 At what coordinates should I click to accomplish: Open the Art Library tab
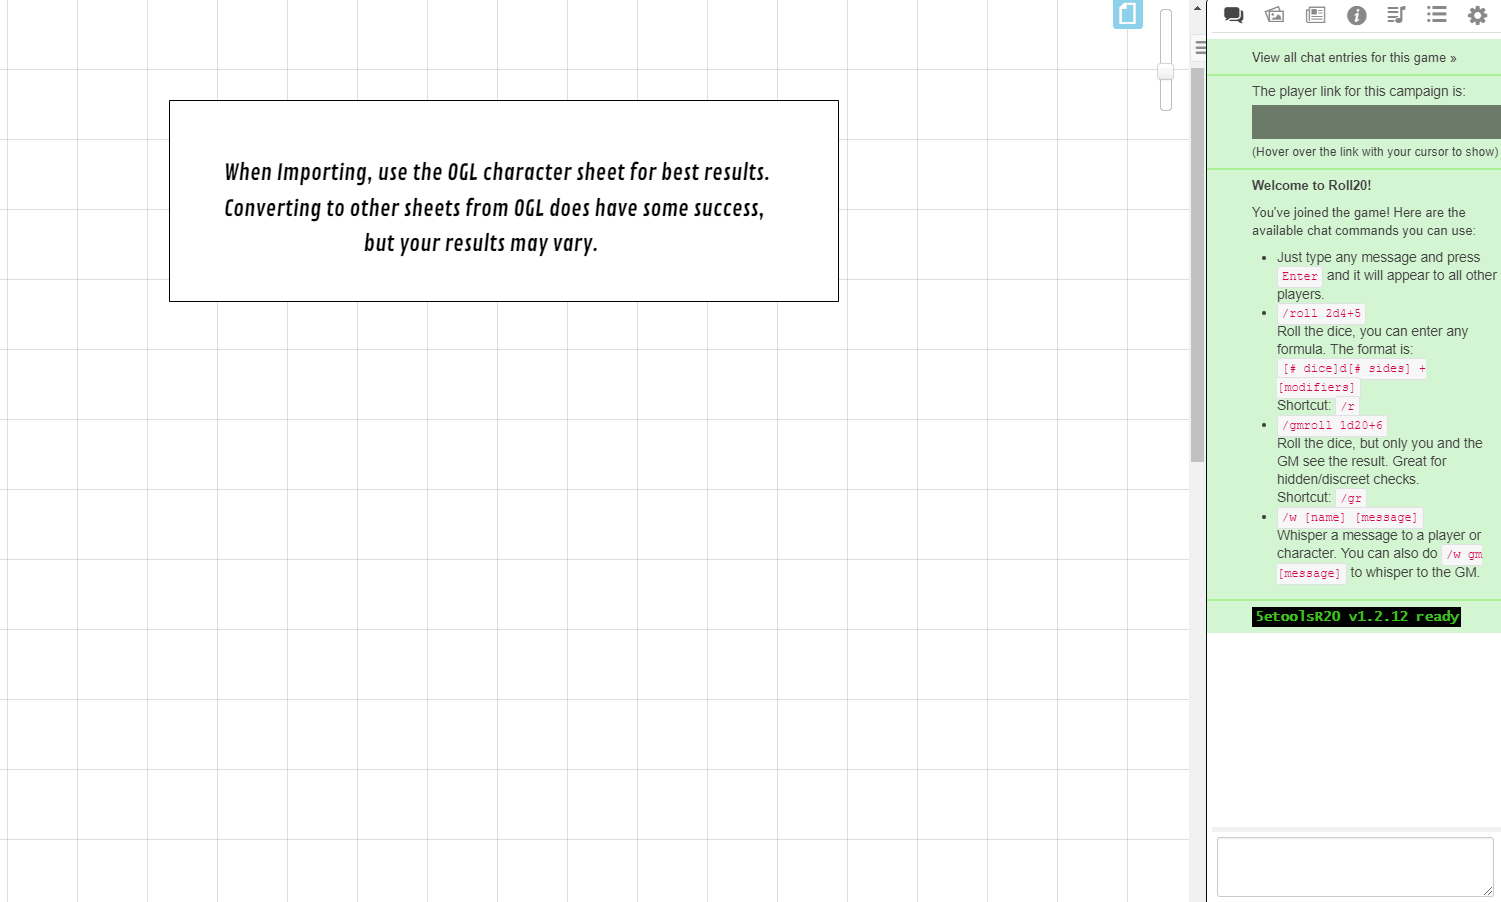pyautogui.click(x=1274, y=15)
